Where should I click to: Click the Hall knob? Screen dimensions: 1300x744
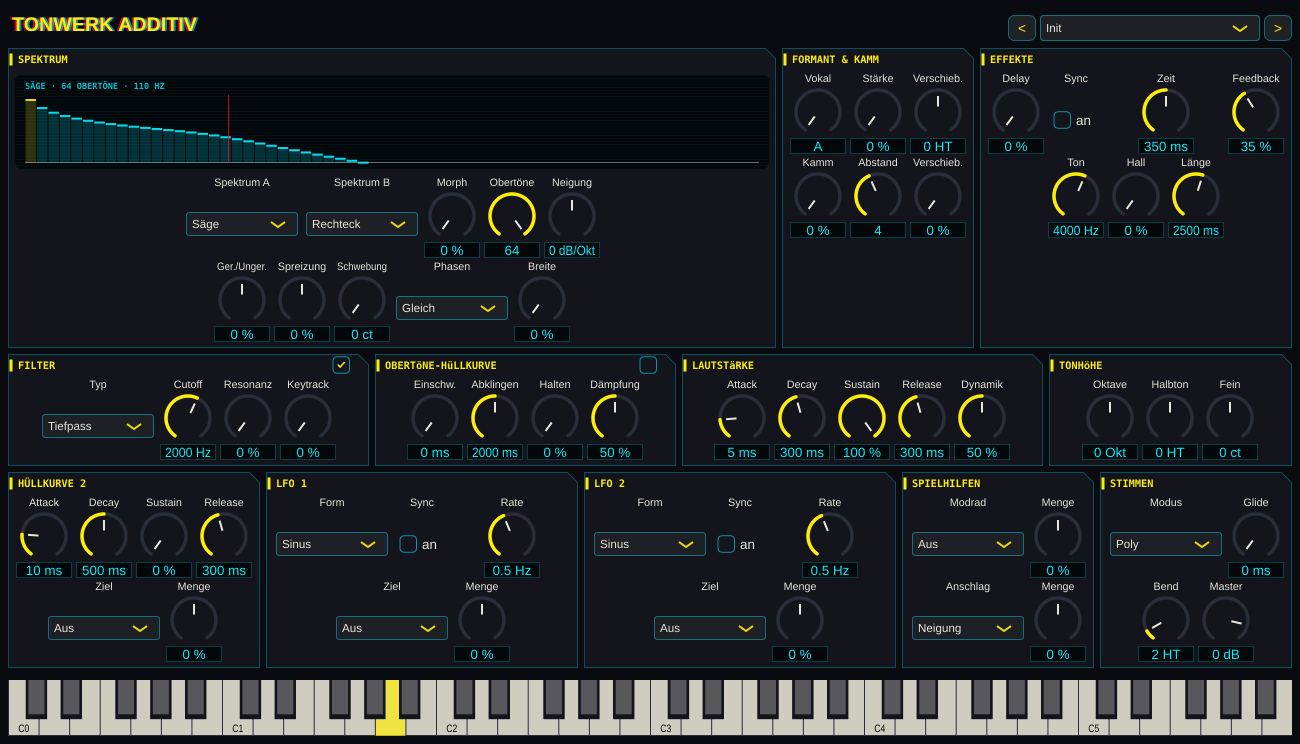click(1136, 196)
